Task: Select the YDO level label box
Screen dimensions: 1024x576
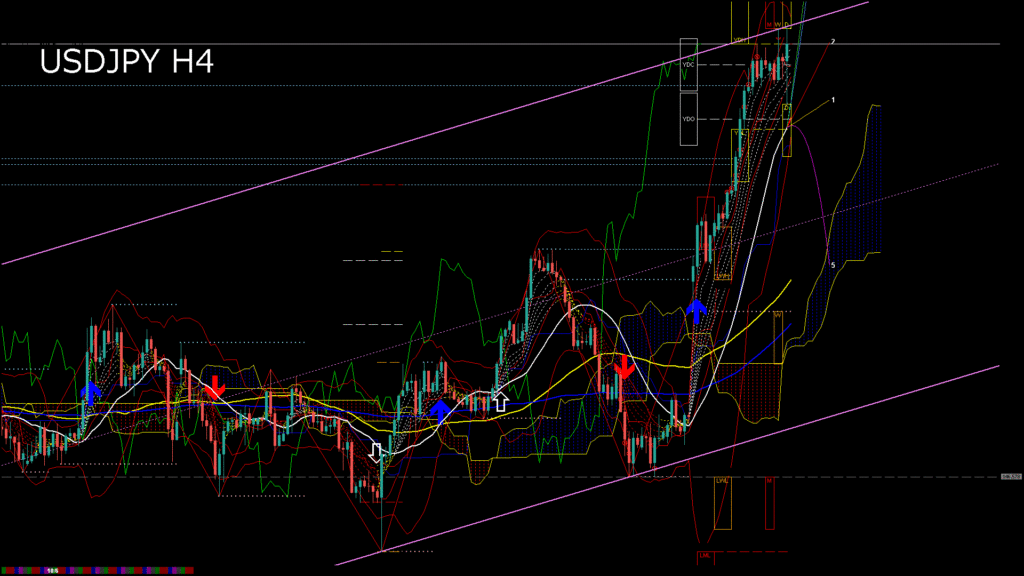Action: click(688, 119)
